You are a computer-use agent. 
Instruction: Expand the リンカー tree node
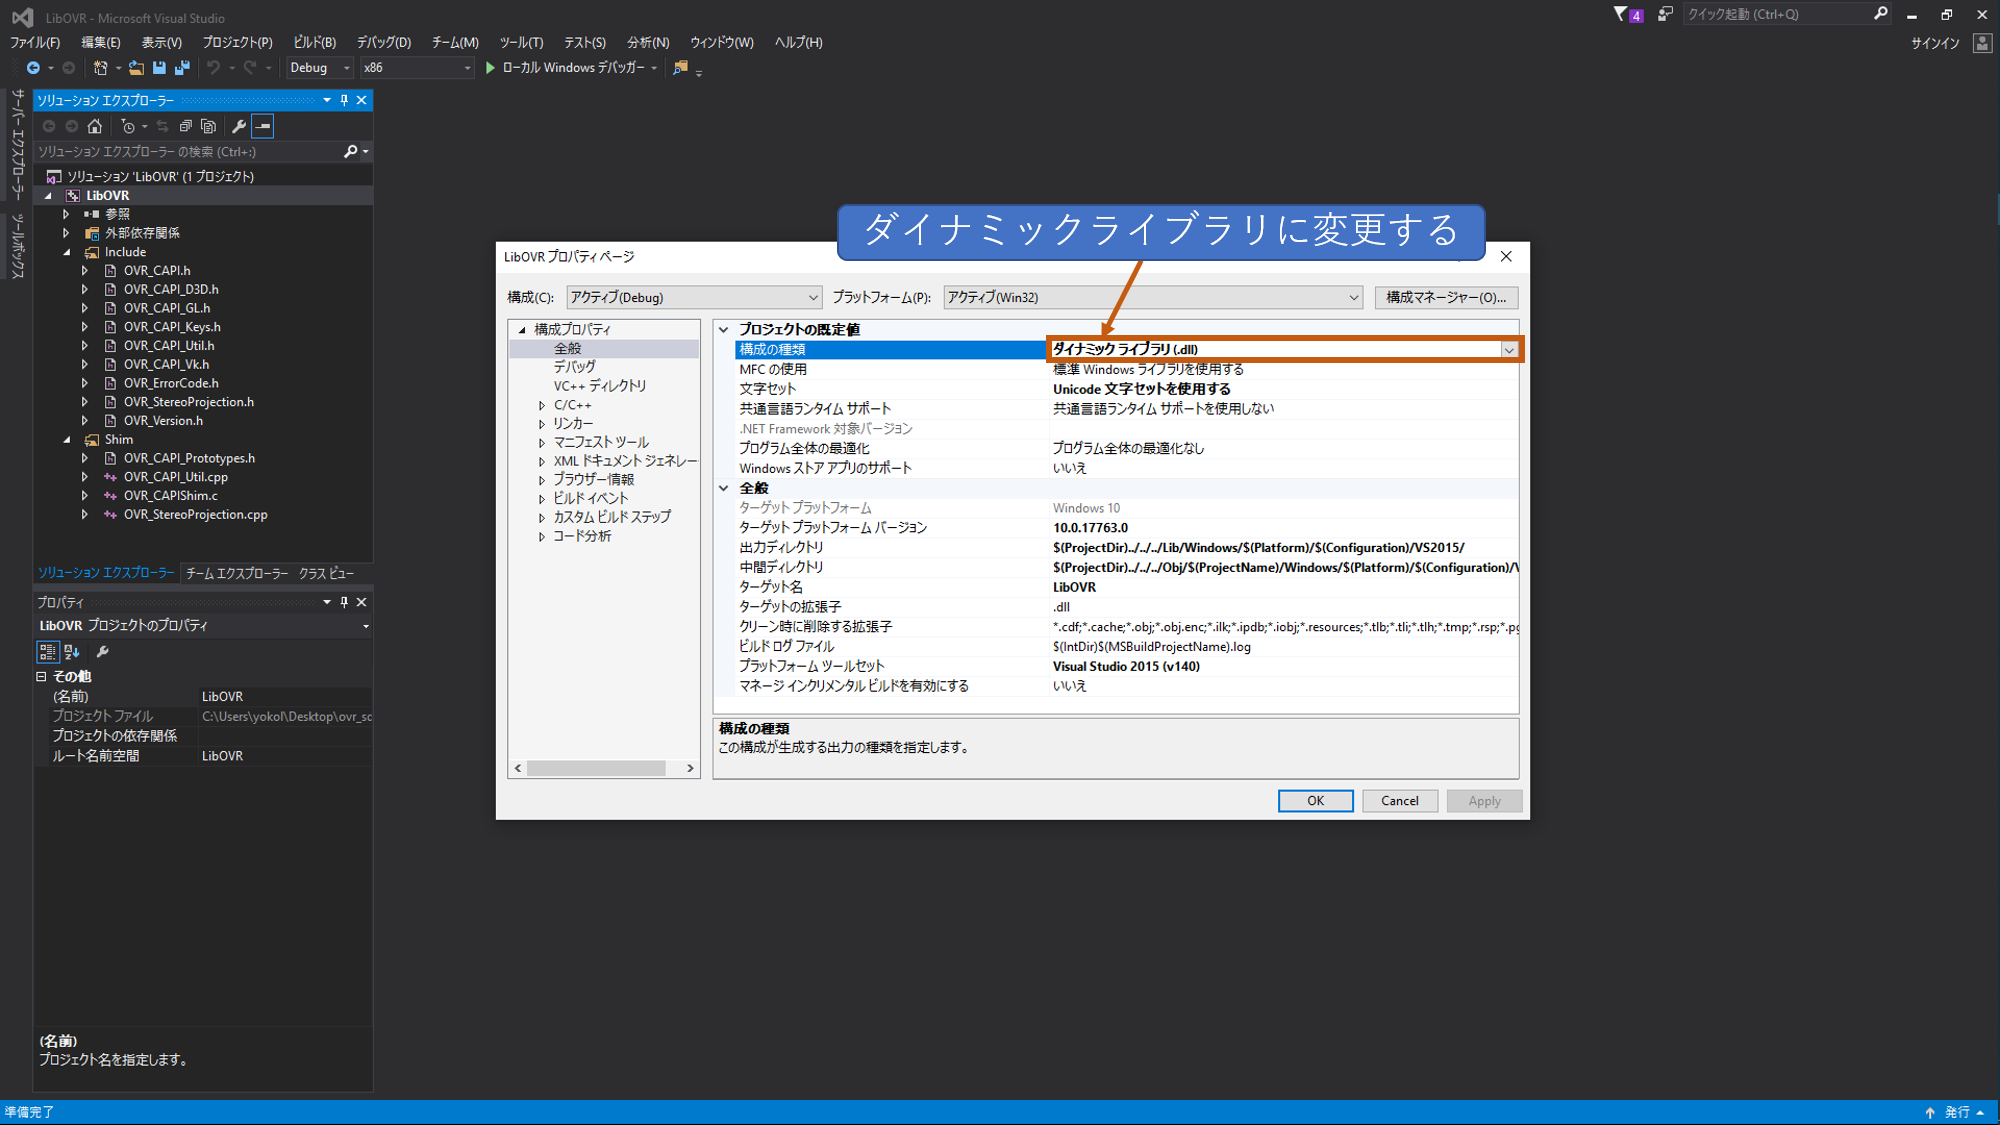542,424
